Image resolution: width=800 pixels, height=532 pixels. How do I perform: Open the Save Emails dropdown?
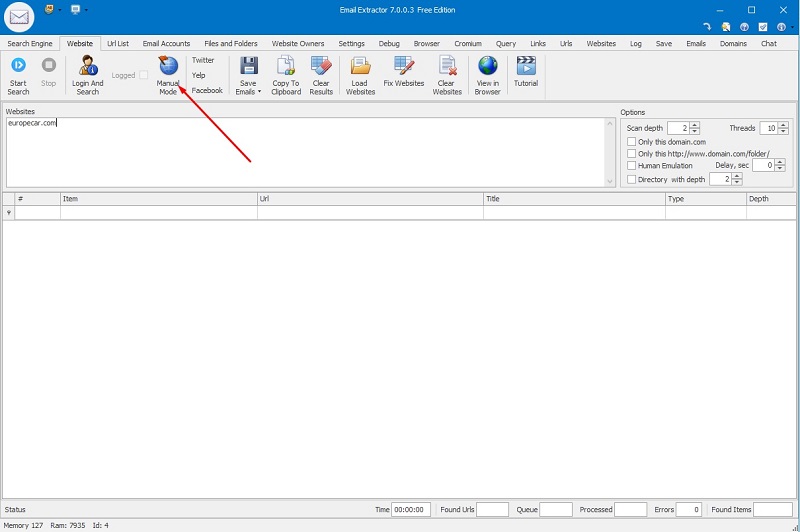point(260,92)
